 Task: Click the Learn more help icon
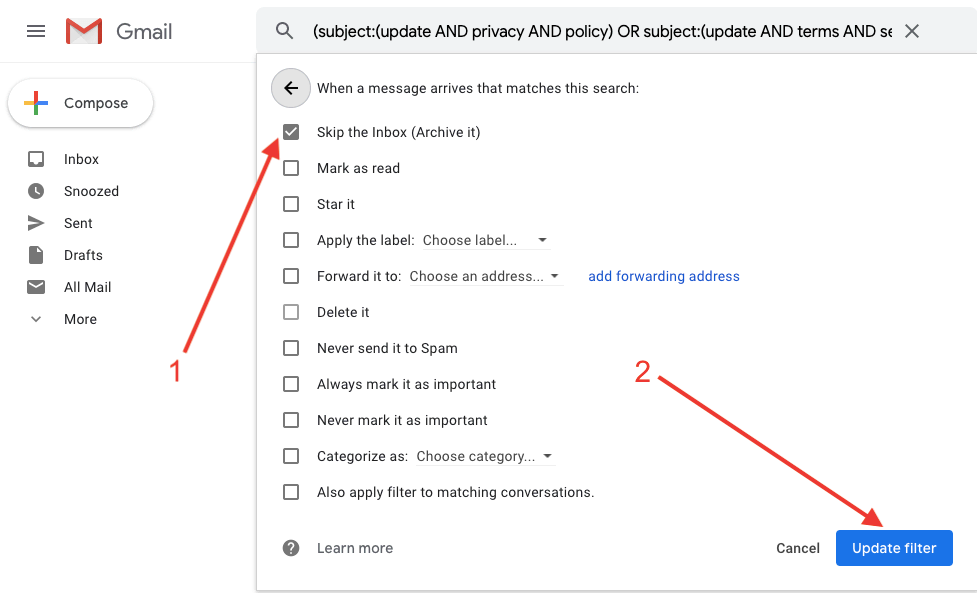(291, 548)
